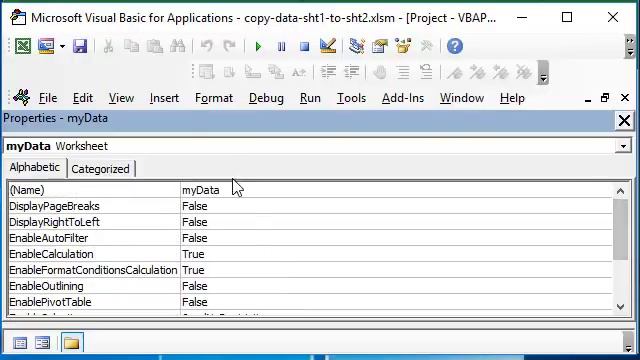Click the Complete Word A+ icon

(299, 72)
